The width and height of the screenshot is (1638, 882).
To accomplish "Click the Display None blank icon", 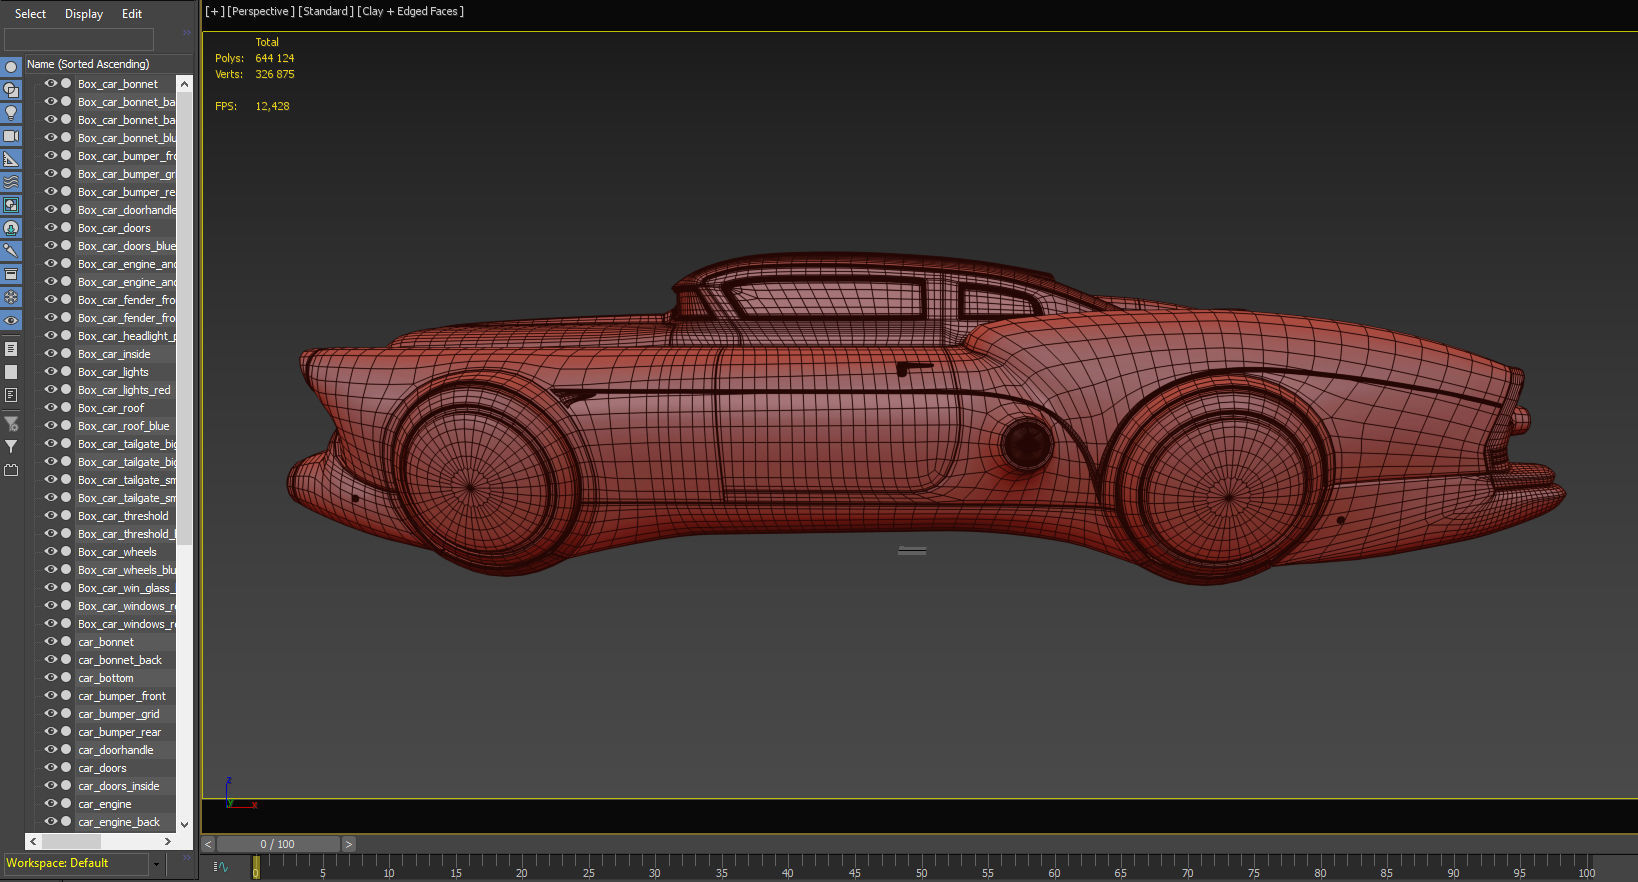I will point(11,372).
